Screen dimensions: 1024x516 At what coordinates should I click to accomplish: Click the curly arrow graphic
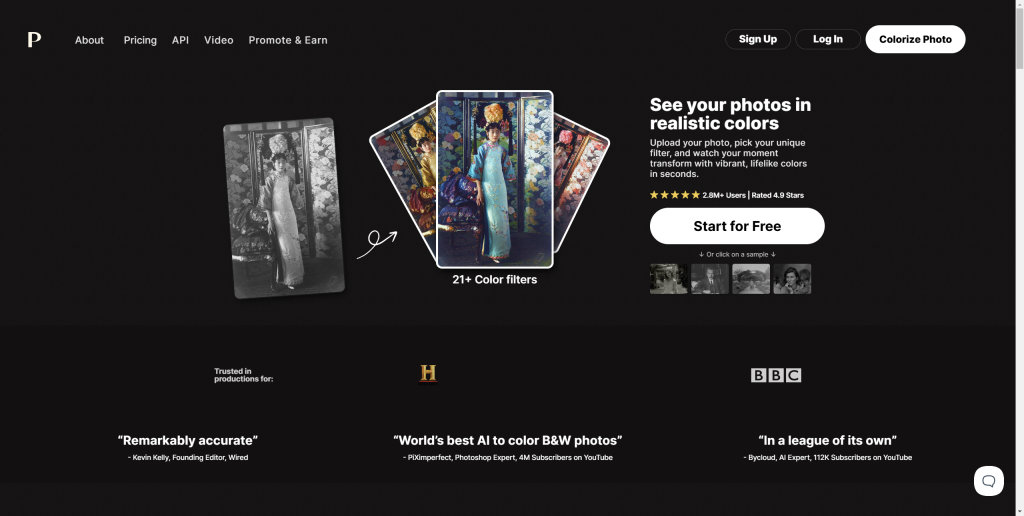point(377,244)
